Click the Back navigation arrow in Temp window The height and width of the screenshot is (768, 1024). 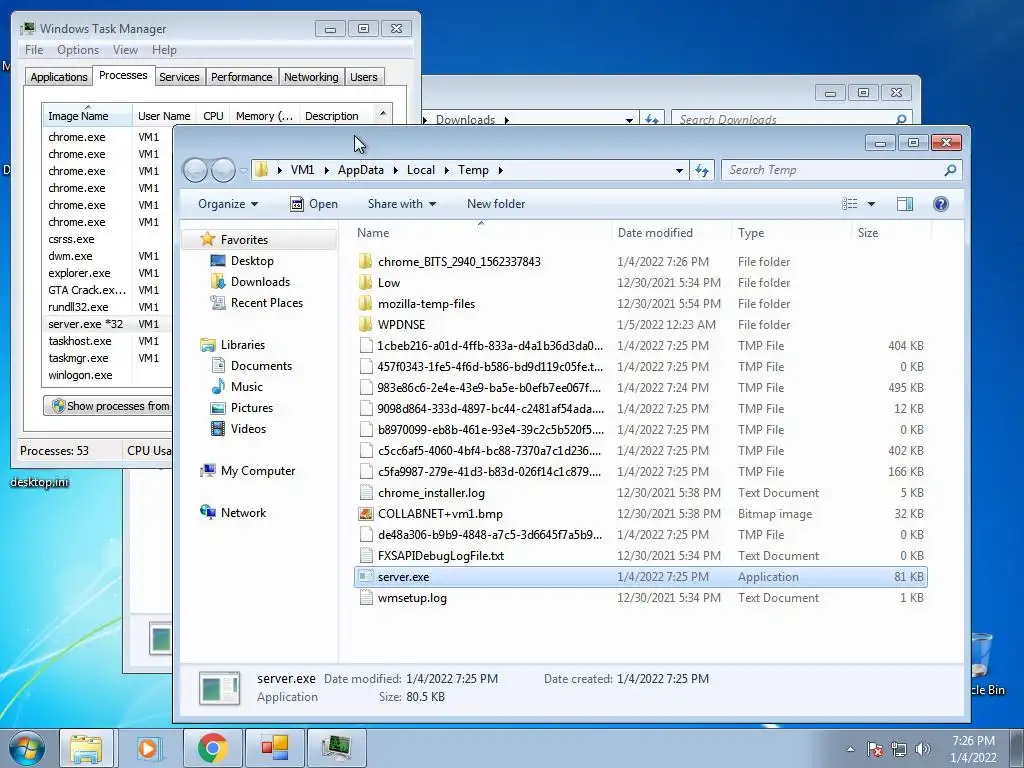tap(195, 170)
